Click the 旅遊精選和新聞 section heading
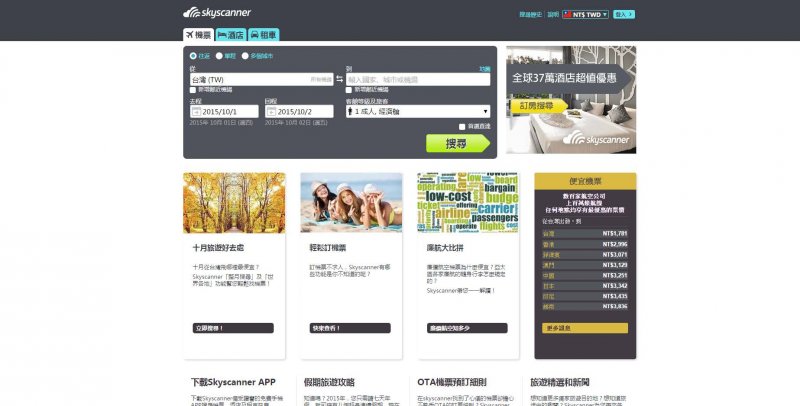The height and width of the screenshot is (406, 800). click(560, 382)
